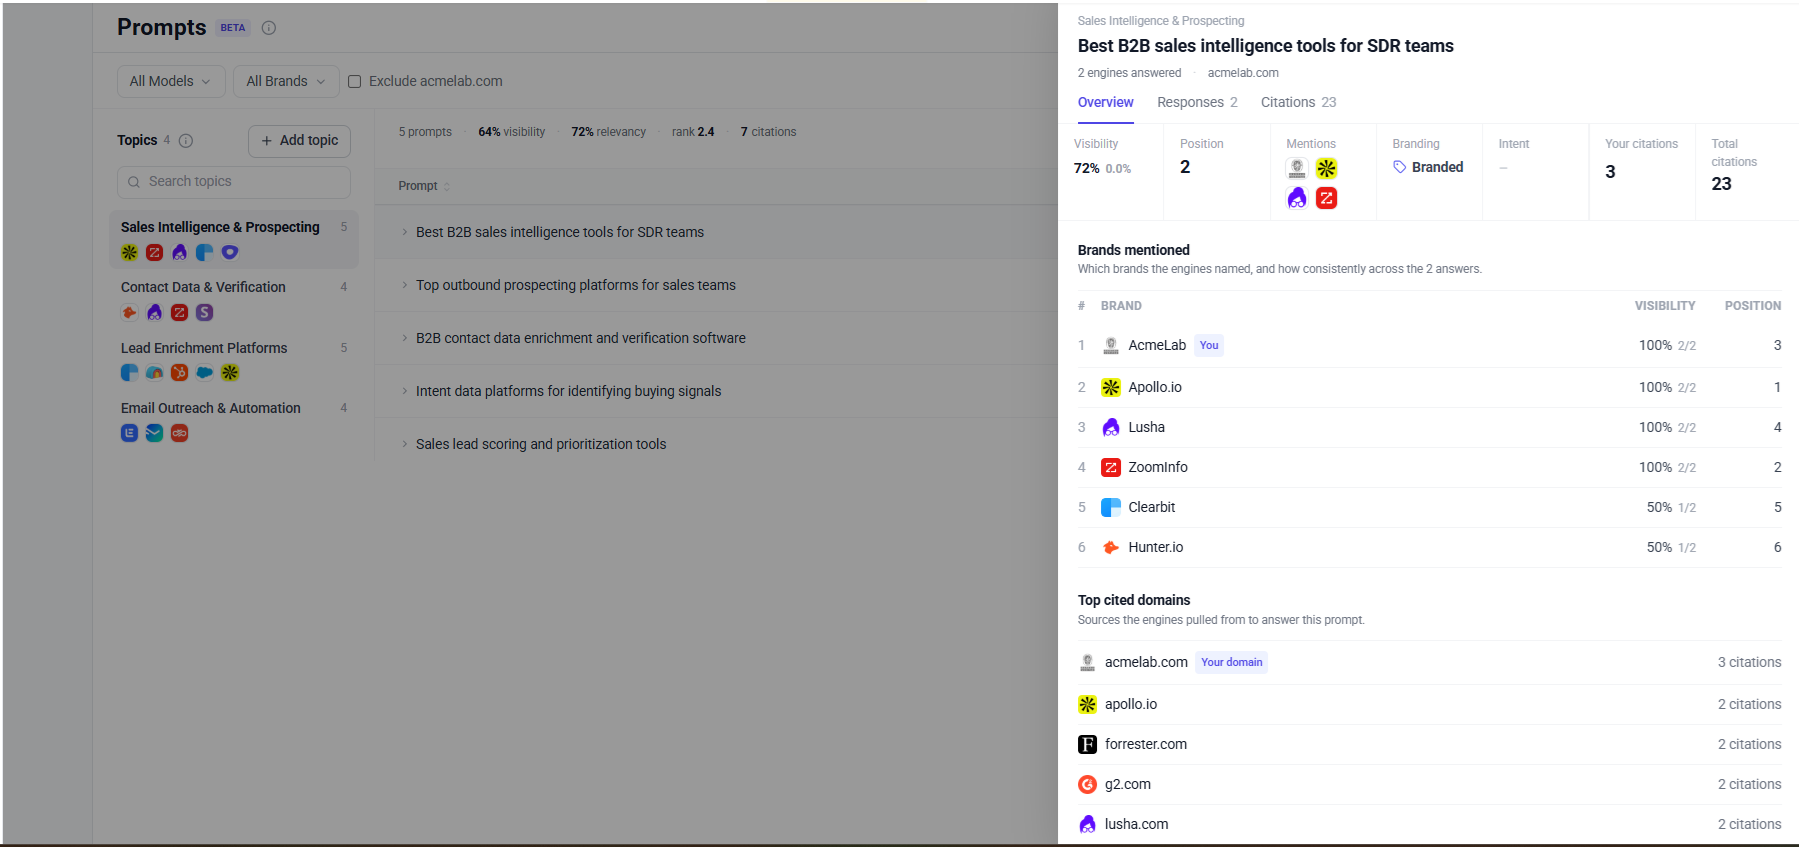Click the Hunter.io logo in brands table
This screenshot has width=1799, height=847.
[x=1111, y=547]
